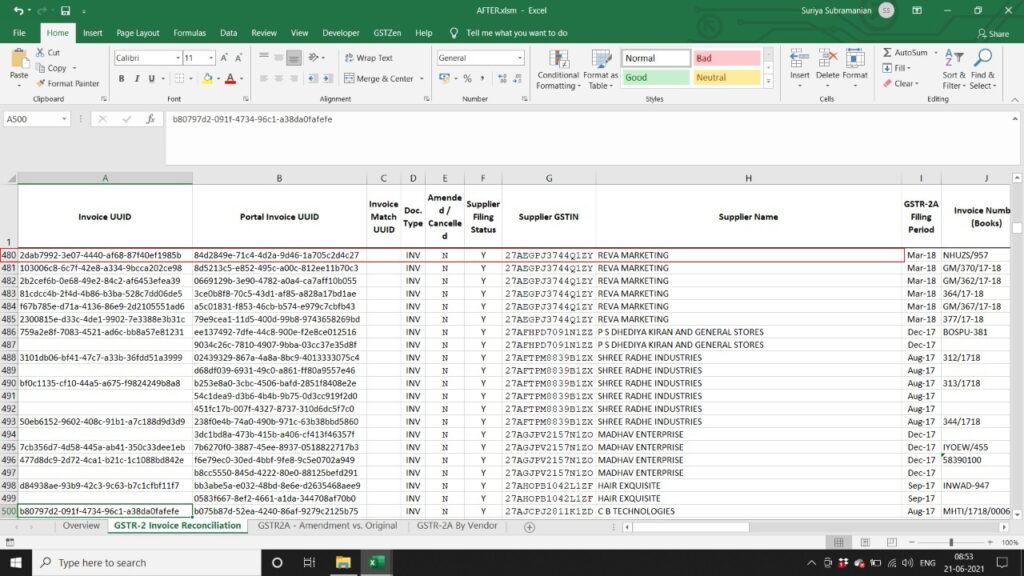This screenshot has height=576, width=1024.
Task: Expand the Name Box dropdown
Action: (64, 119)
